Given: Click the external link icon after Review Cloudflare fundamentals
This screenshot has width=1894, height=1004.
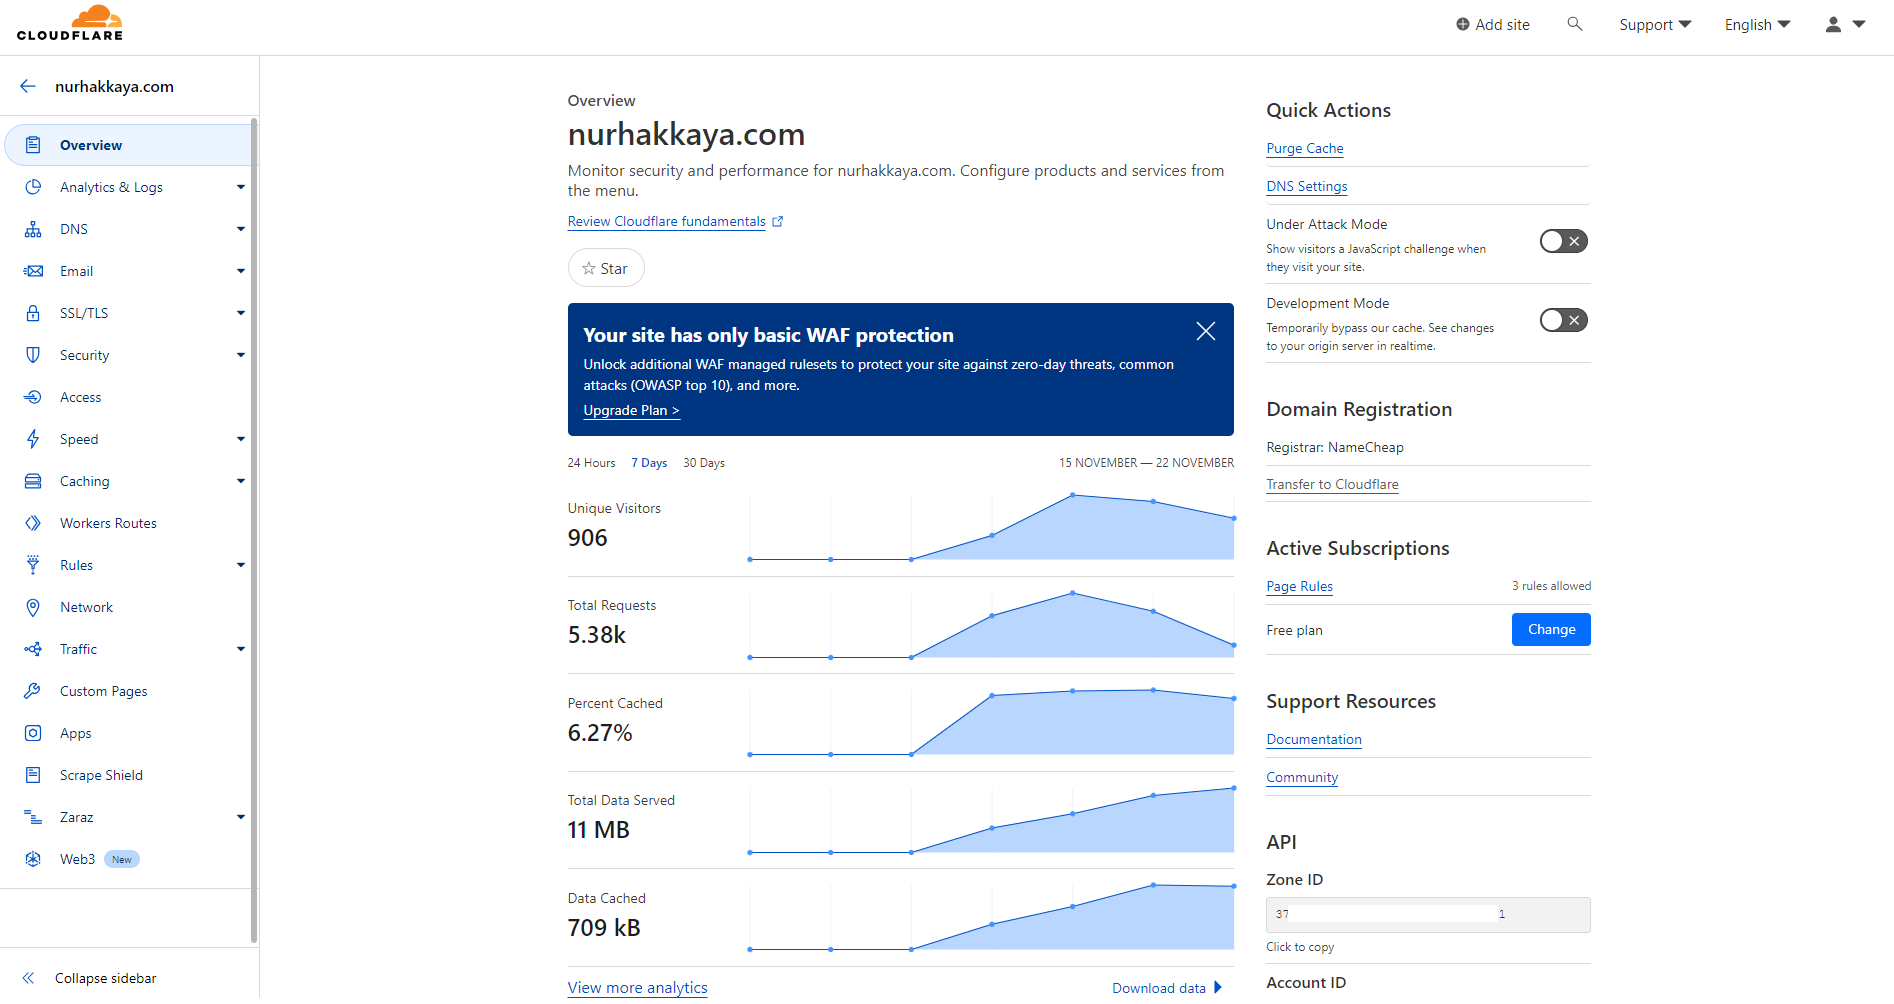Looking at the screenshot, I should [778, 221].
